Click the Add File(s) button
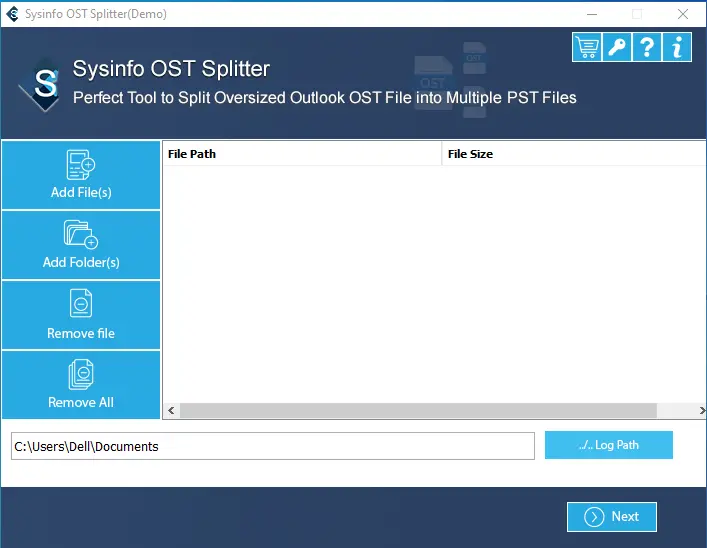The height and width of the screenshot is (548, 707). click(81, 175)
